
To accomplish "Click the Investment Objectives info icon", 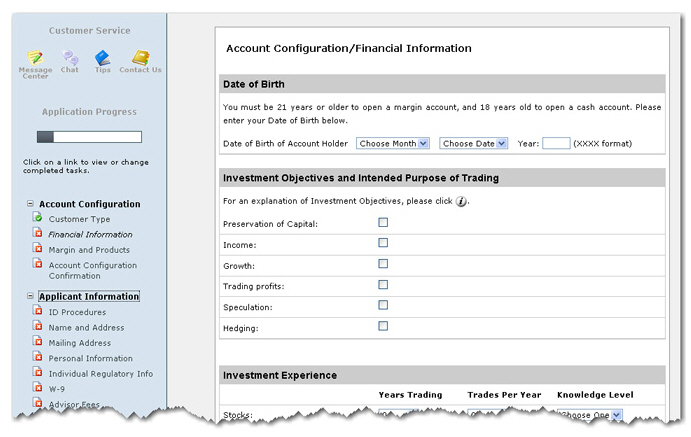I will [461, 201].
